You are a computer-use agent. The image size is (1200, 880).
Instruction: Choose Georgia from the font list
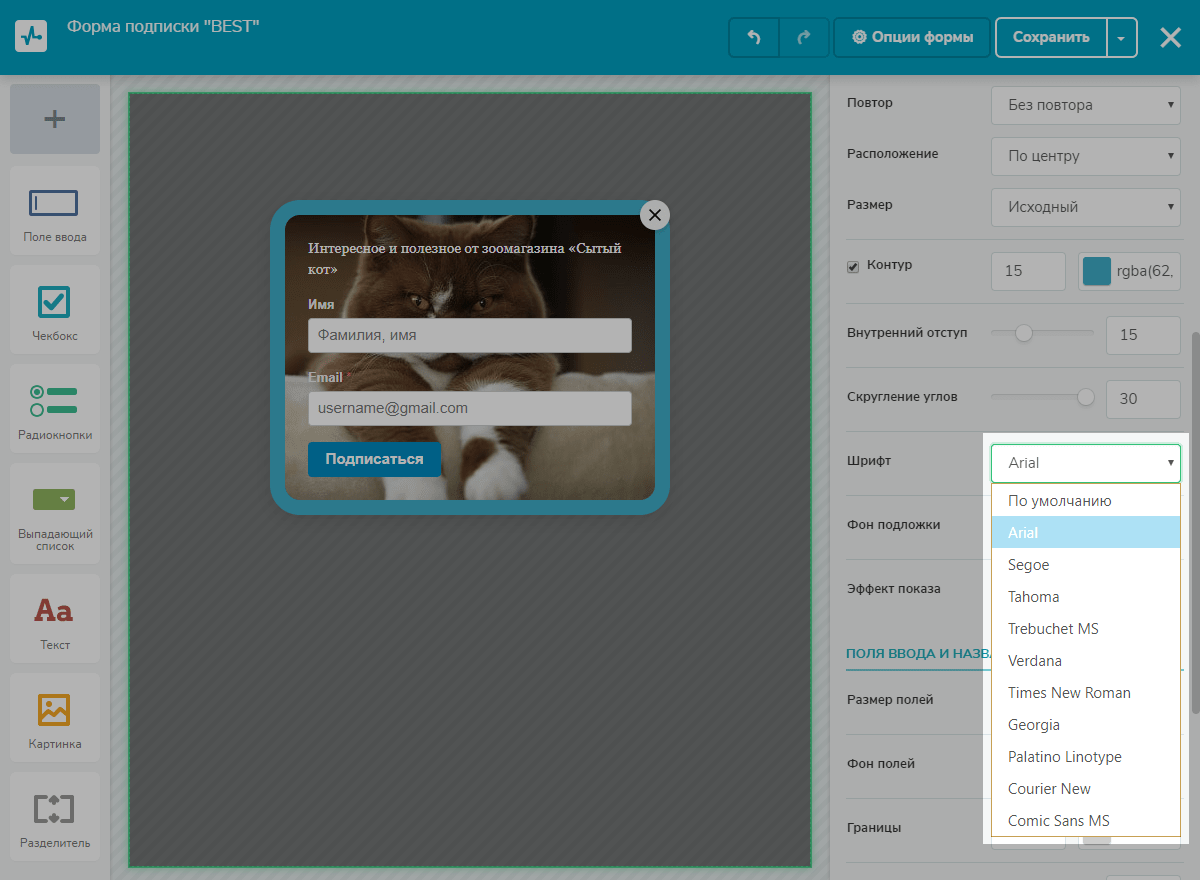(x=1034, y=725)
